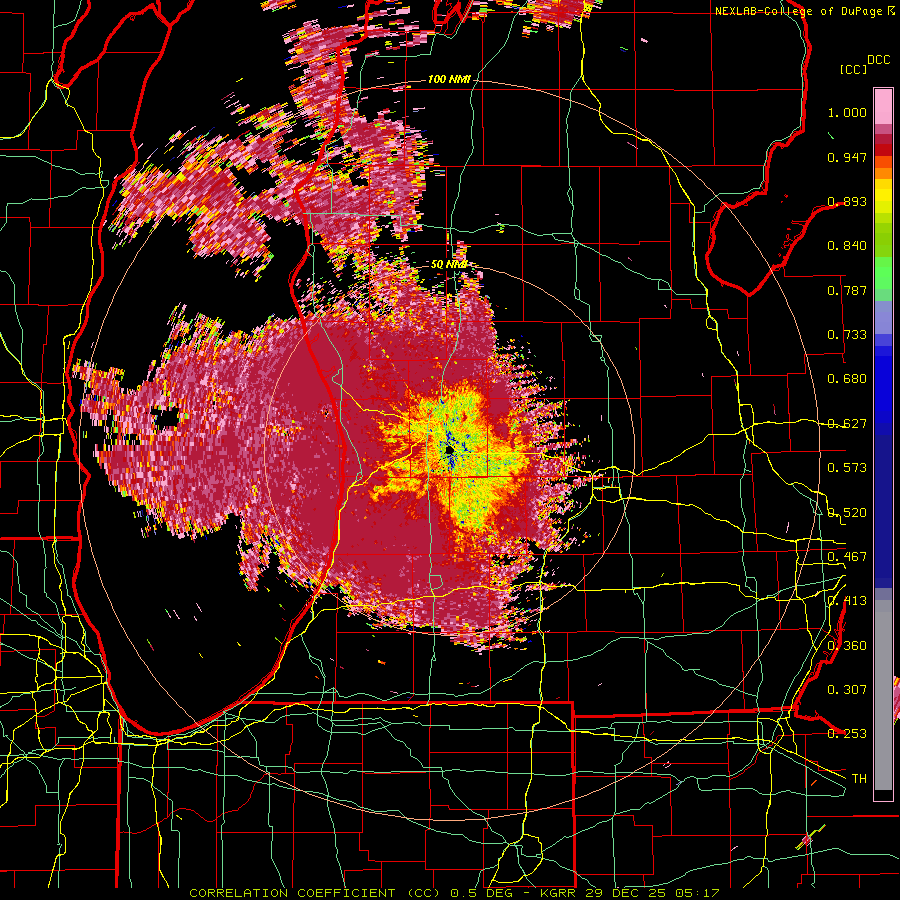The height and width of the screenshot is (900, 900).
Task: Click the 50 NMI range ring label
Action: [x=449, y=265]
